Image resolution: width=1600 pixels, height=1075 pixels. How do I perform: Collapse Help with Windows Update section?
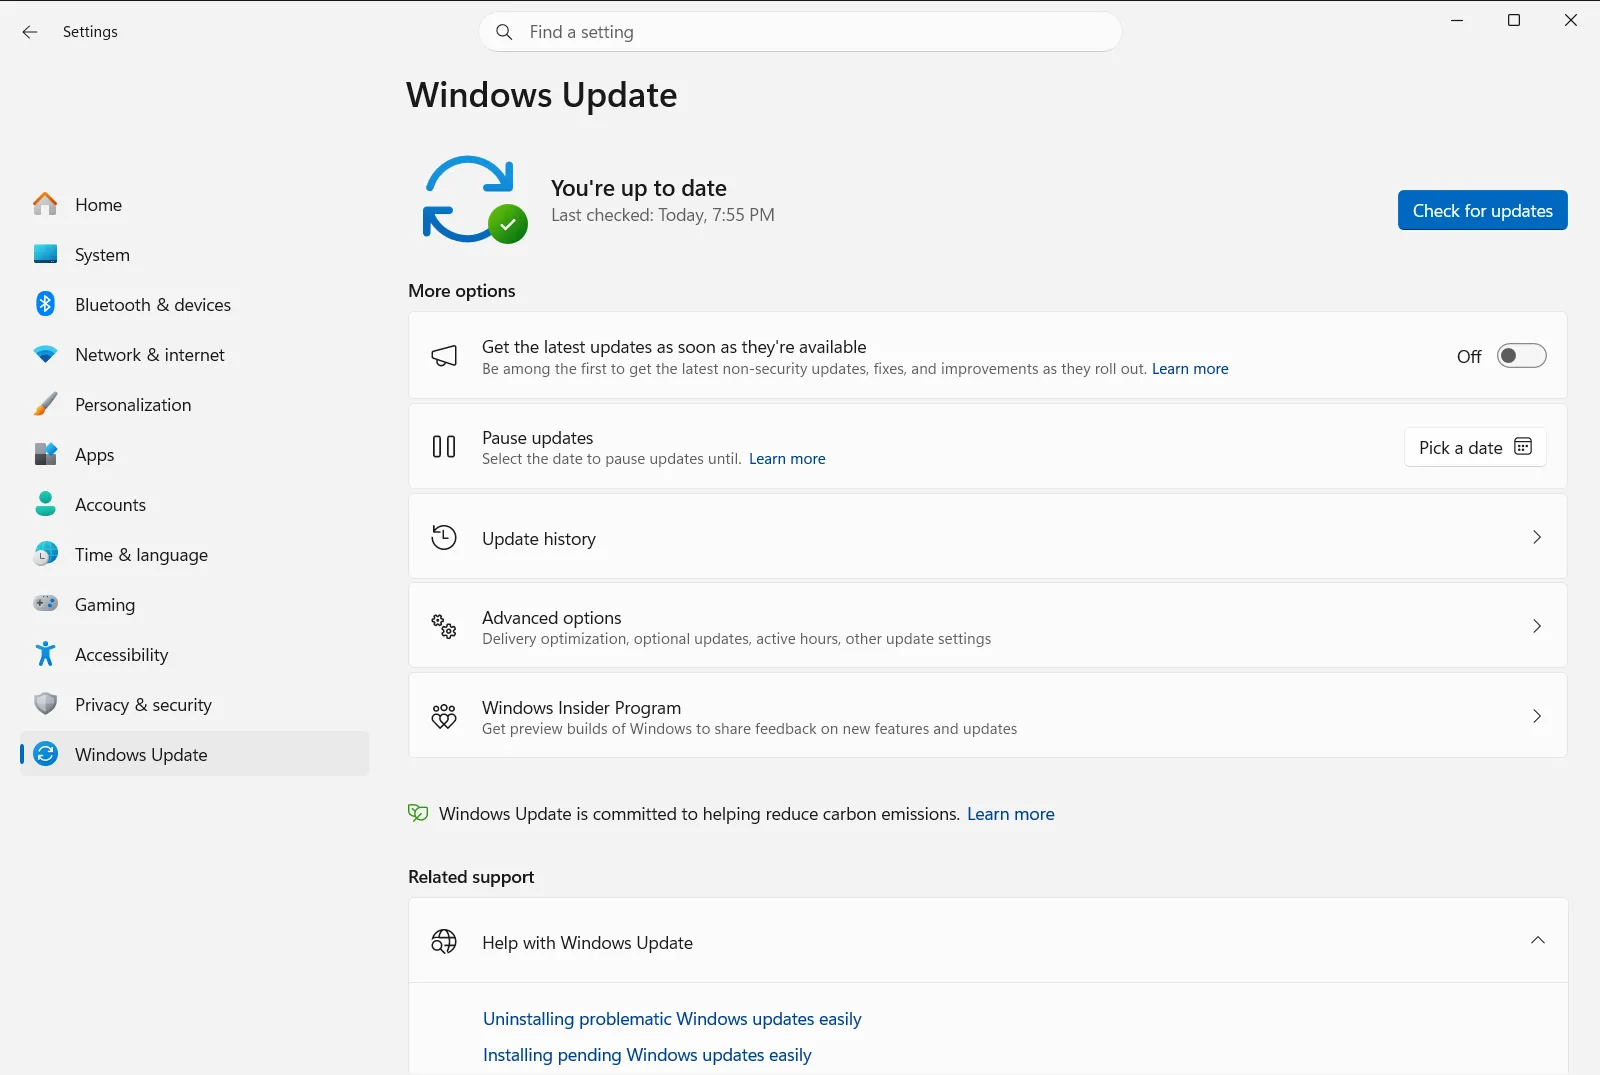pos(1537,940)
